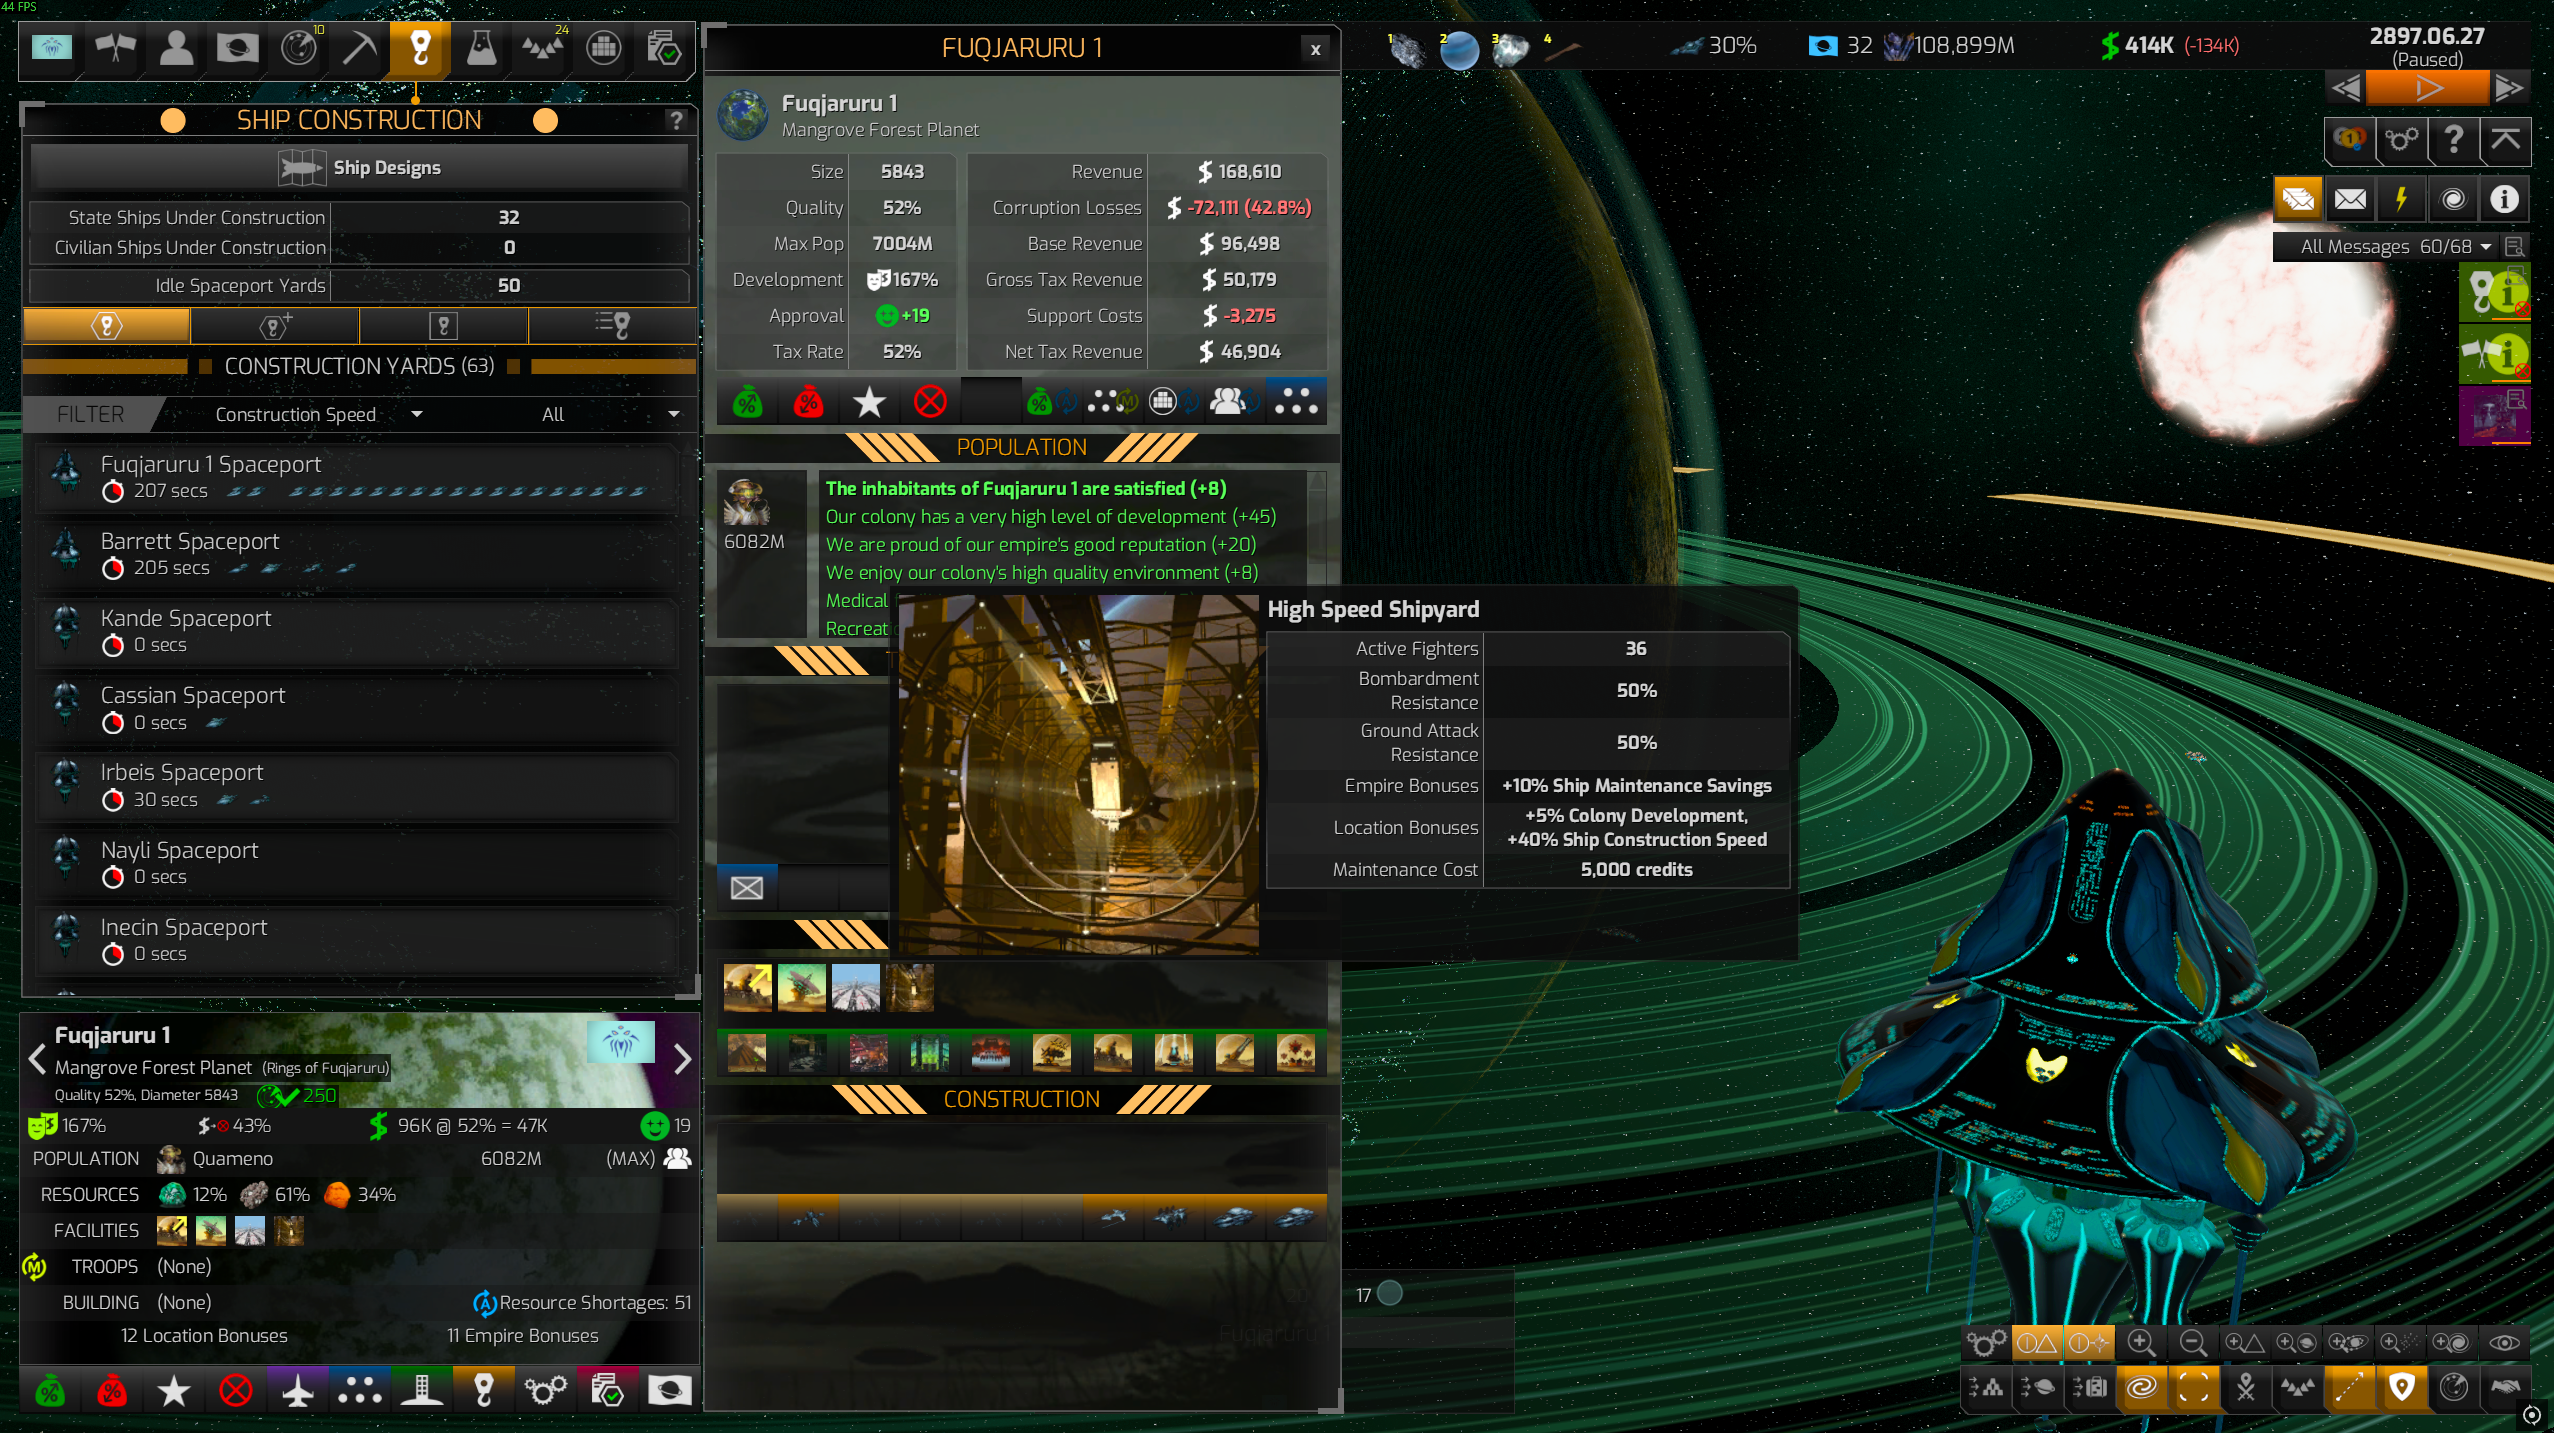
Task: Open the fleets triangles screen with badge 24
Action: coord(542,48)
